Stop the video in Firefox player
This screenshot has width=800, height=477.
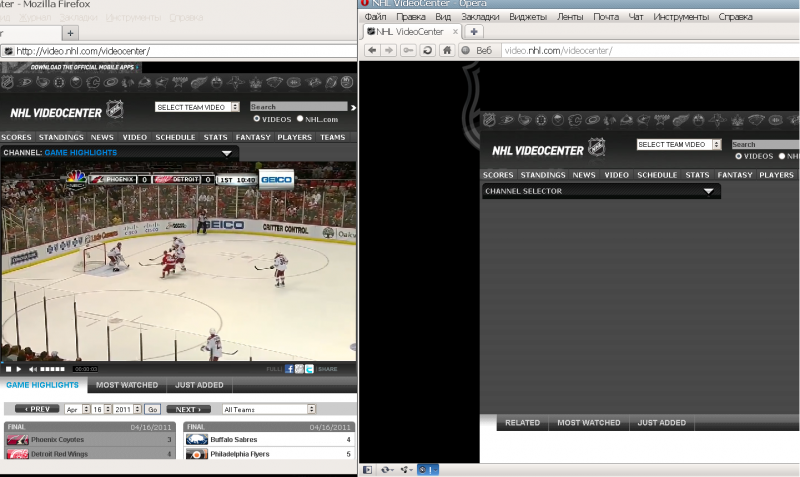[x=8, y=369]
